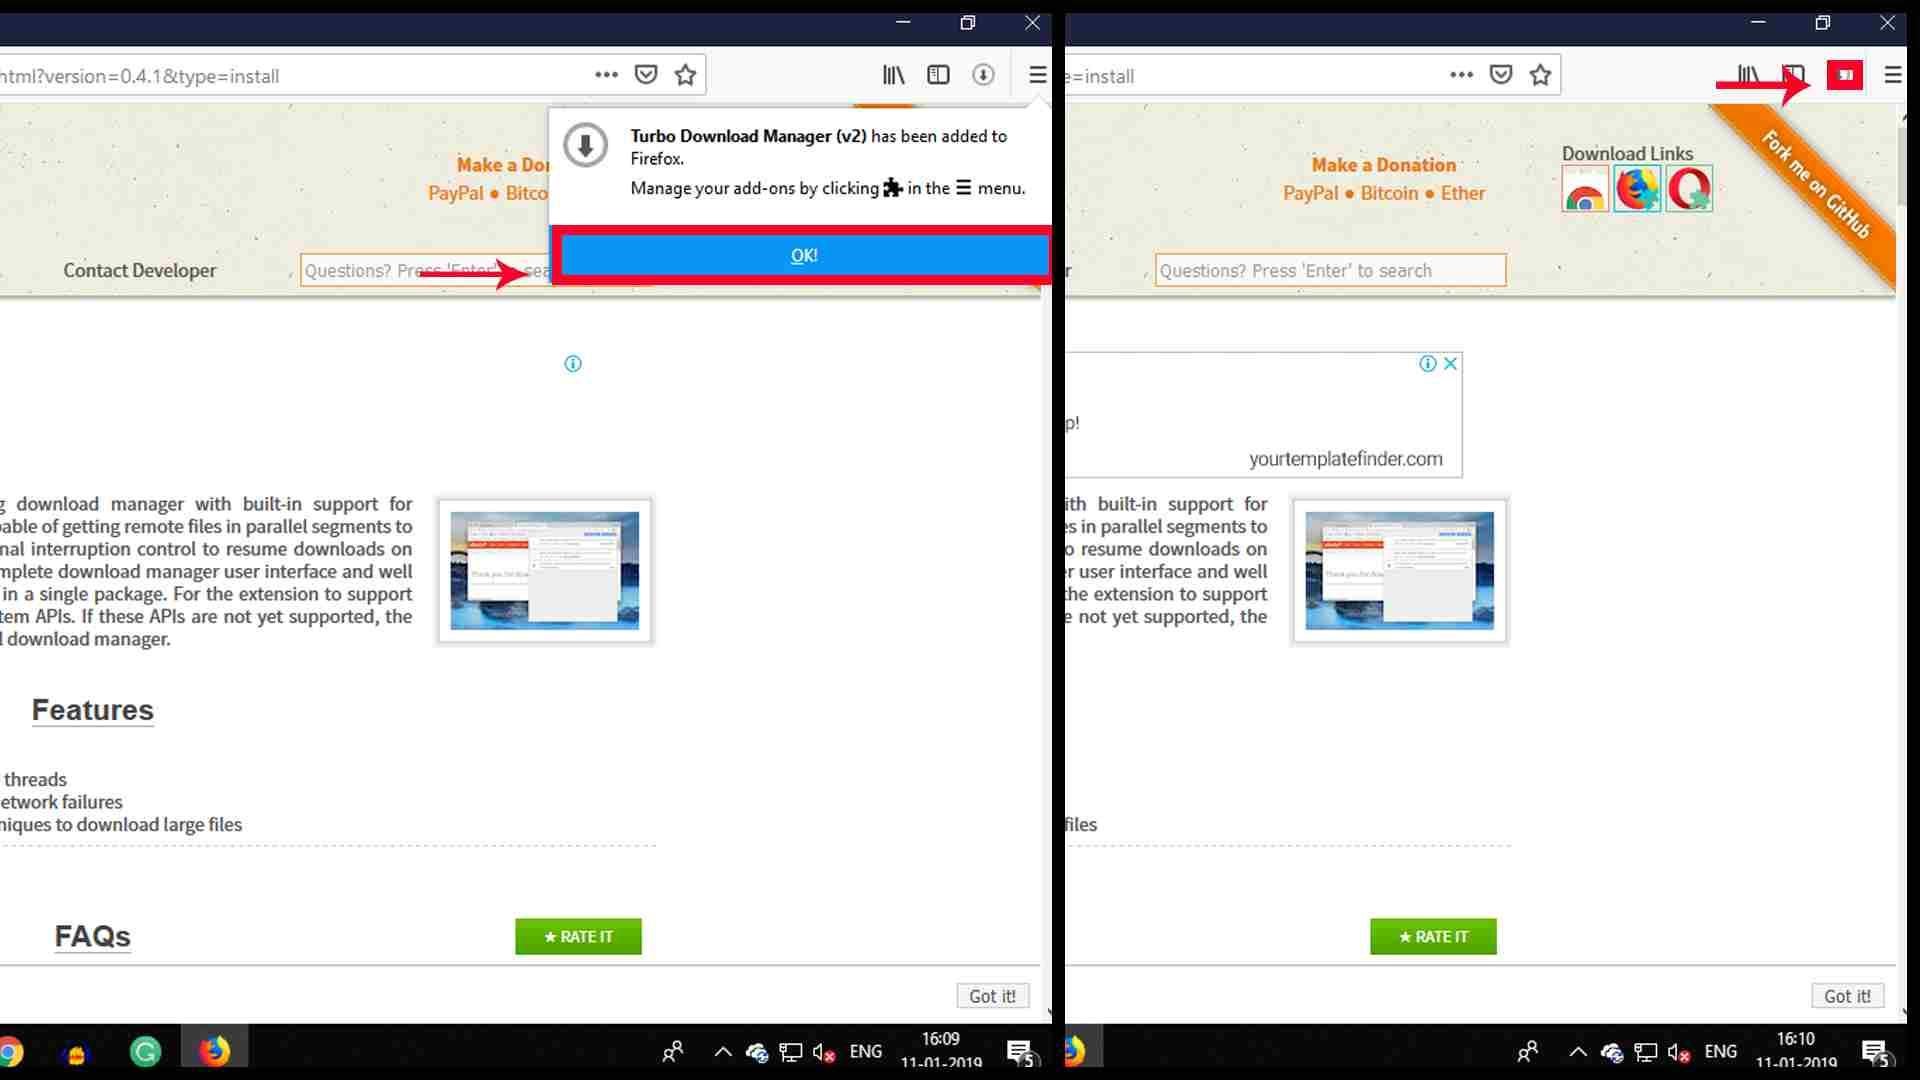Click the Features heading

point(93,710)
